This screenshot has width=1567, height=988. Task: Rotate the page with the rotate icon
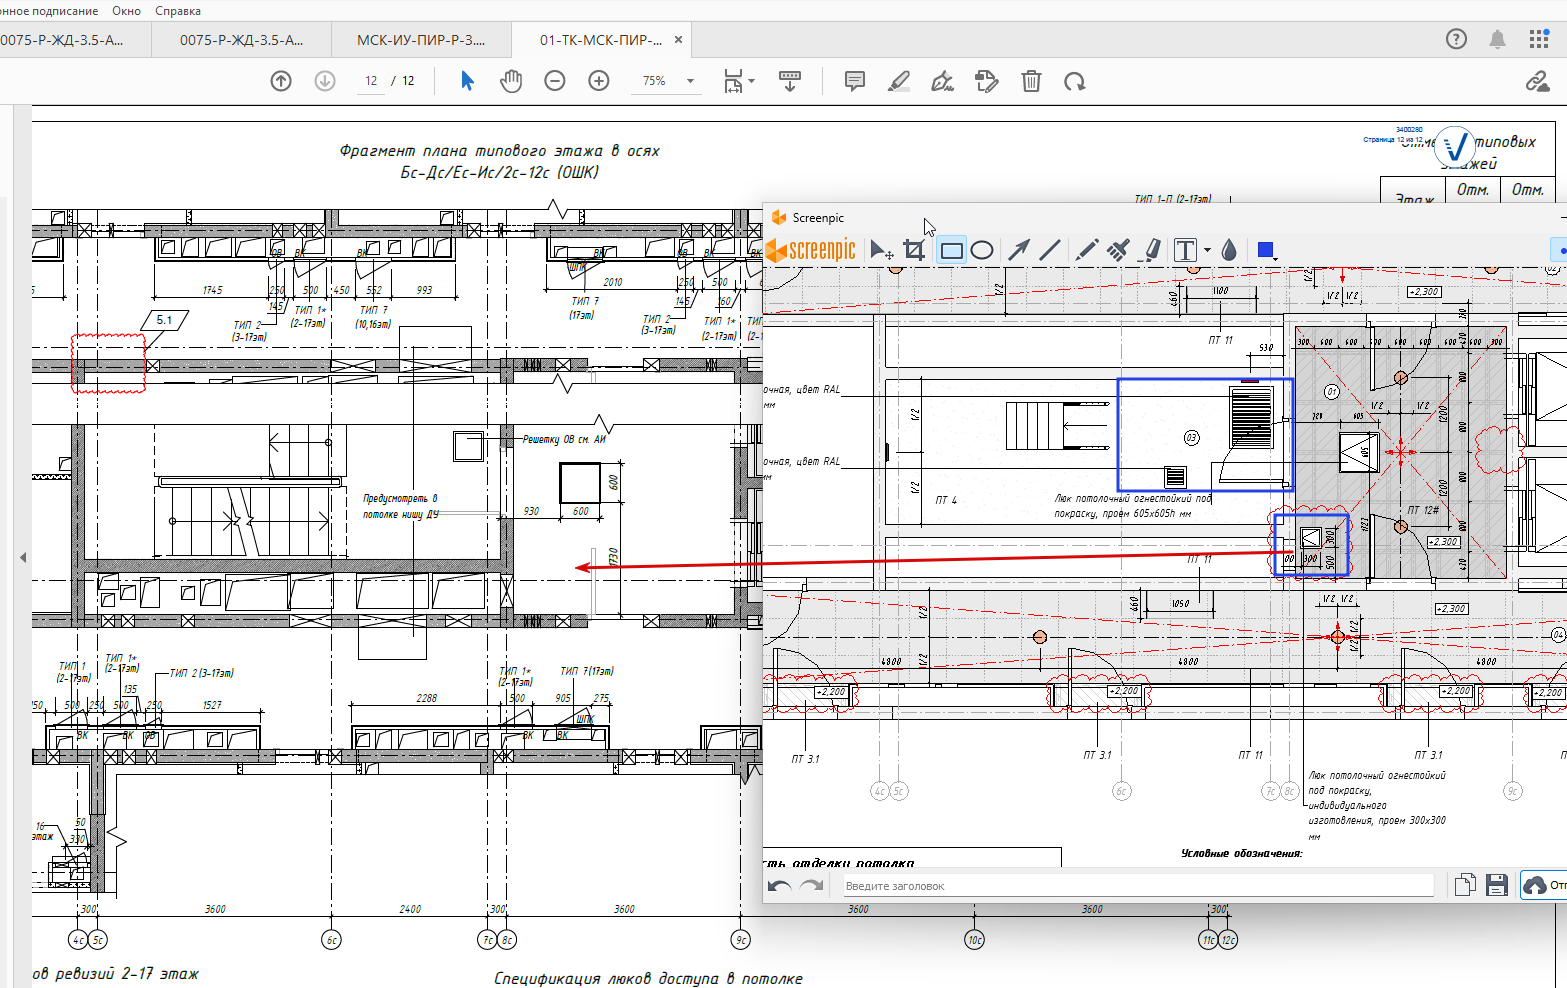[x=1075, y=81]
